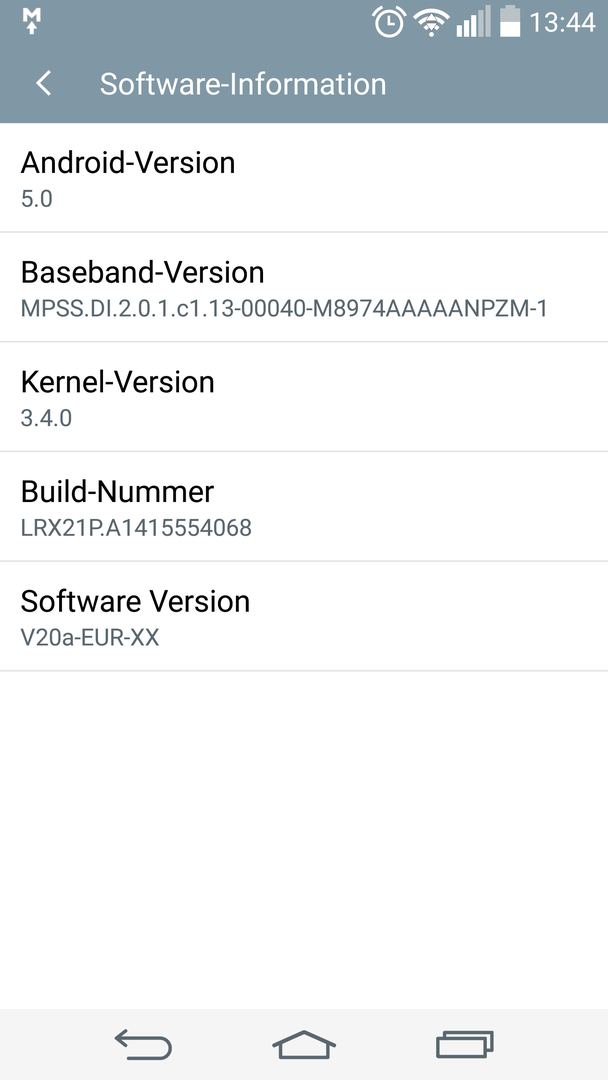Tap the V20a-EUR-XX version value
The width and height of the screenshot is (608, 1080).
pyautogui.click(x=90, y=637)
